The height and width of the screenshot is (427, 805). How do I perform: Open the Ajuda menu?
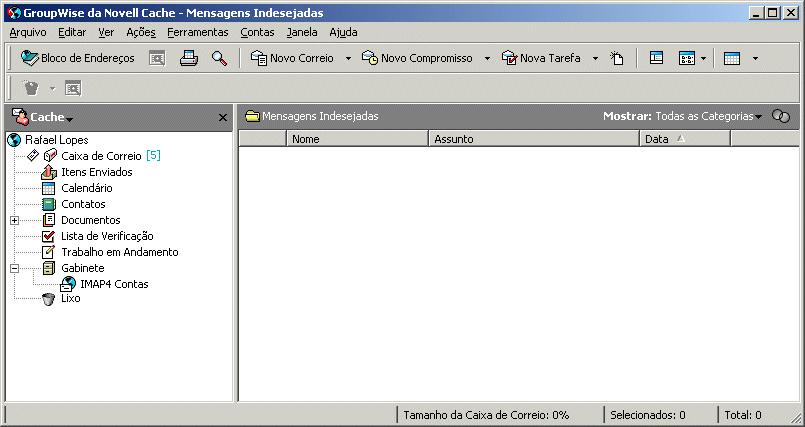(343, 32)
